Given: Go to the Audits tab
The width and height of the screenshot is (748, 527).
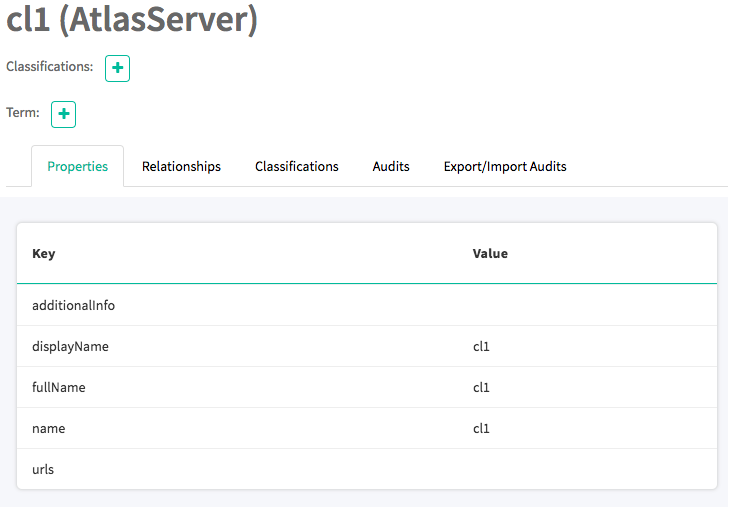Looking at the screenshot, I should [x=391, y=166].
